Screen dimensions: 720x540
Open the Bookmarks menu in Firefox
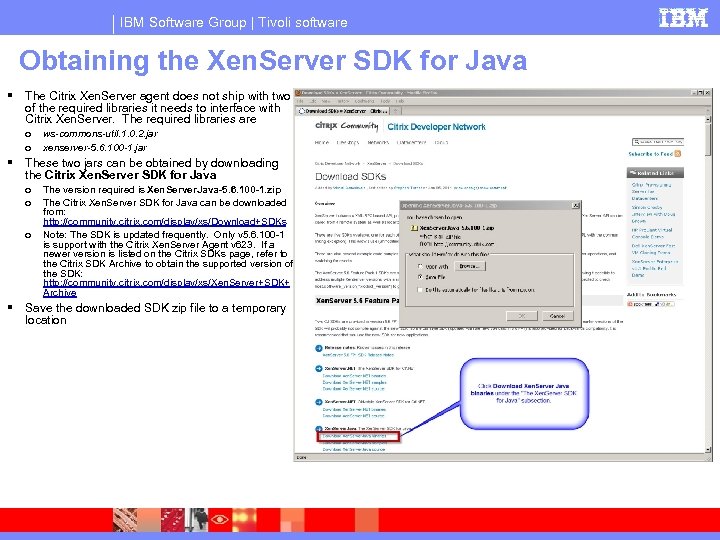click(x=365, y=101)
